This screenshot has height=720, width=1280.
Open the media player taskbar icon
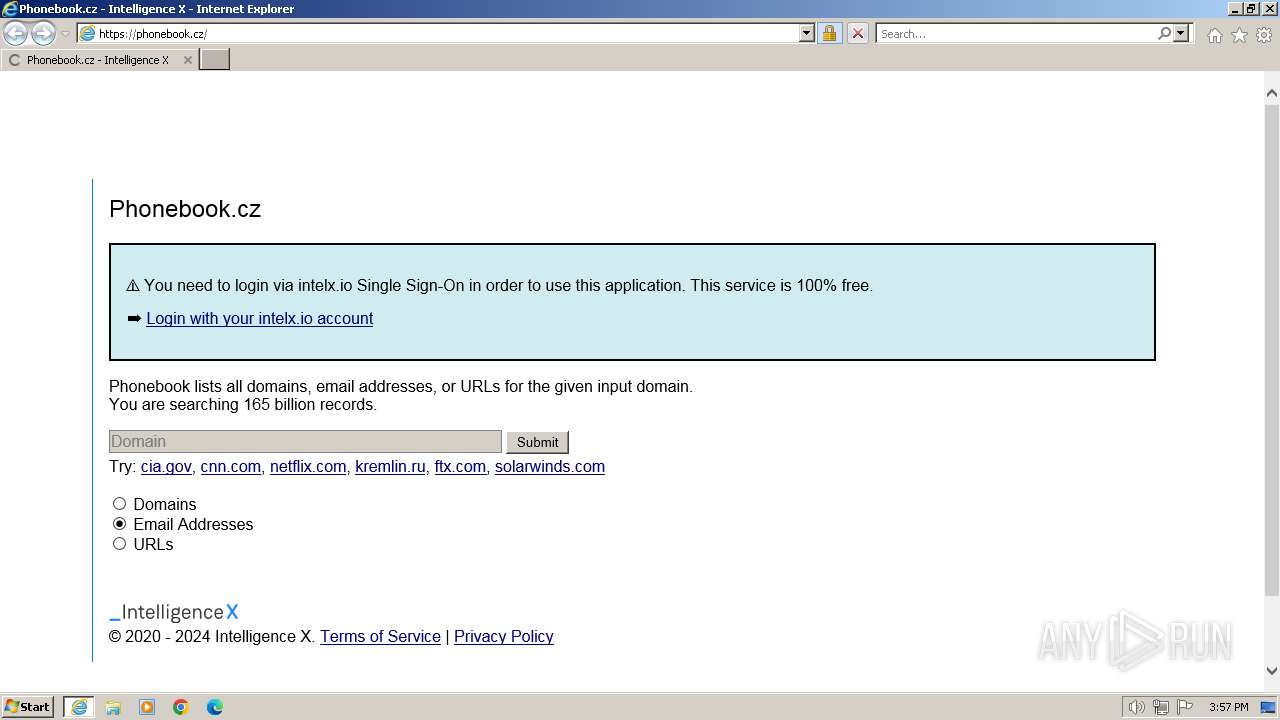pos(147,707)
